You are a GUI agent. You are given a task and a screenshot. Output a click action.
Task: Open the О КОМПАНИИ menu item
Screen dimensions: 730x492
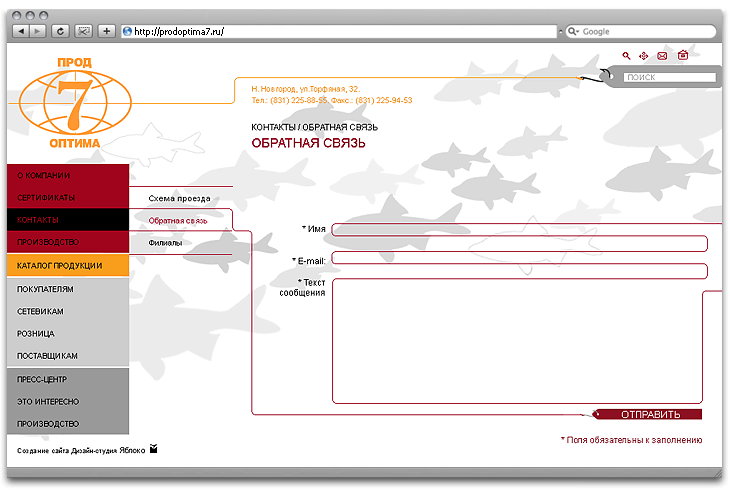click(68, 175)
